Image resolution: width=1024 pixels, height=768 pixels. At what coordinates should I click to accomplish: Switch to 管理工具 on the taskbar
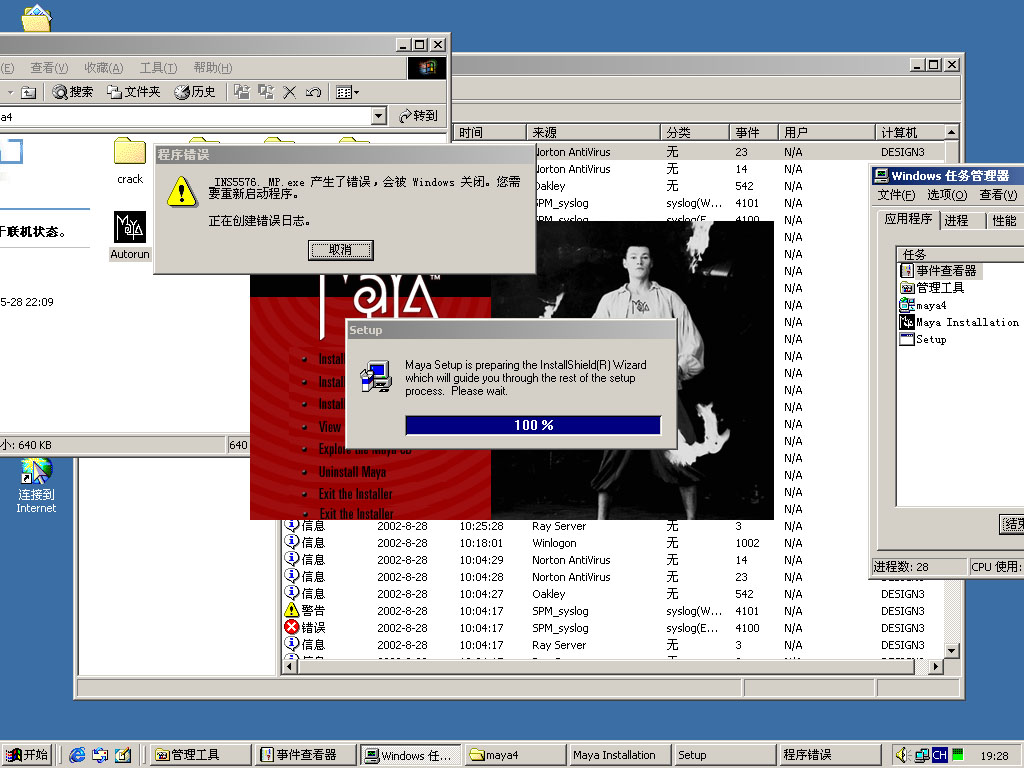(200, 755)
